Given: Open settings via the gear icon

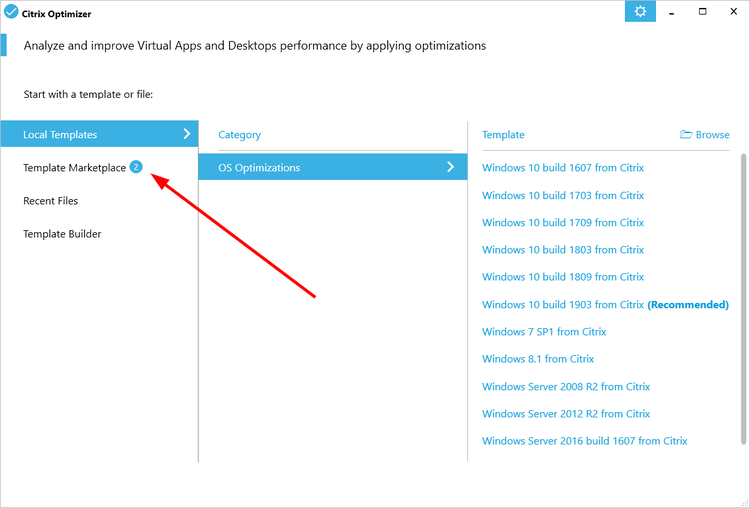Looking at the screenshot, I should (x=640, y=11).
